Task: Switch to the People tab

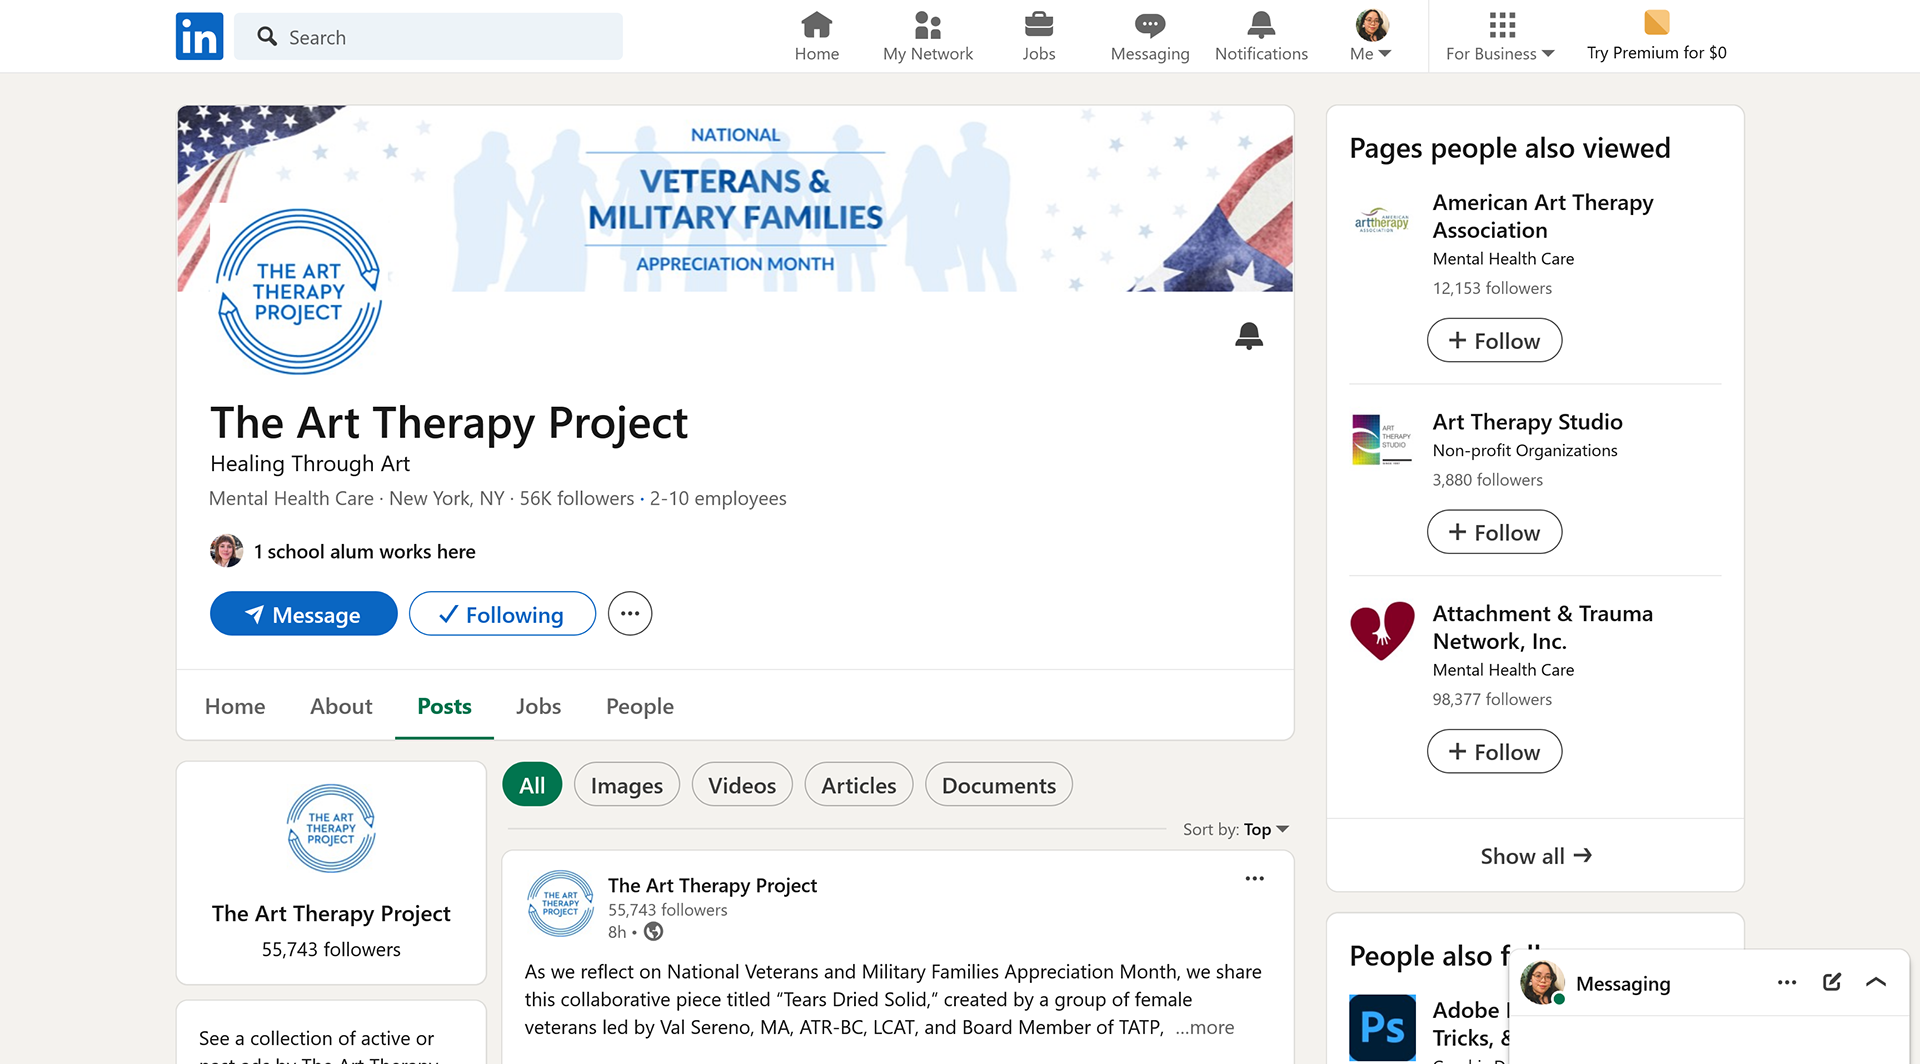Action: click(x=640, y=706)
